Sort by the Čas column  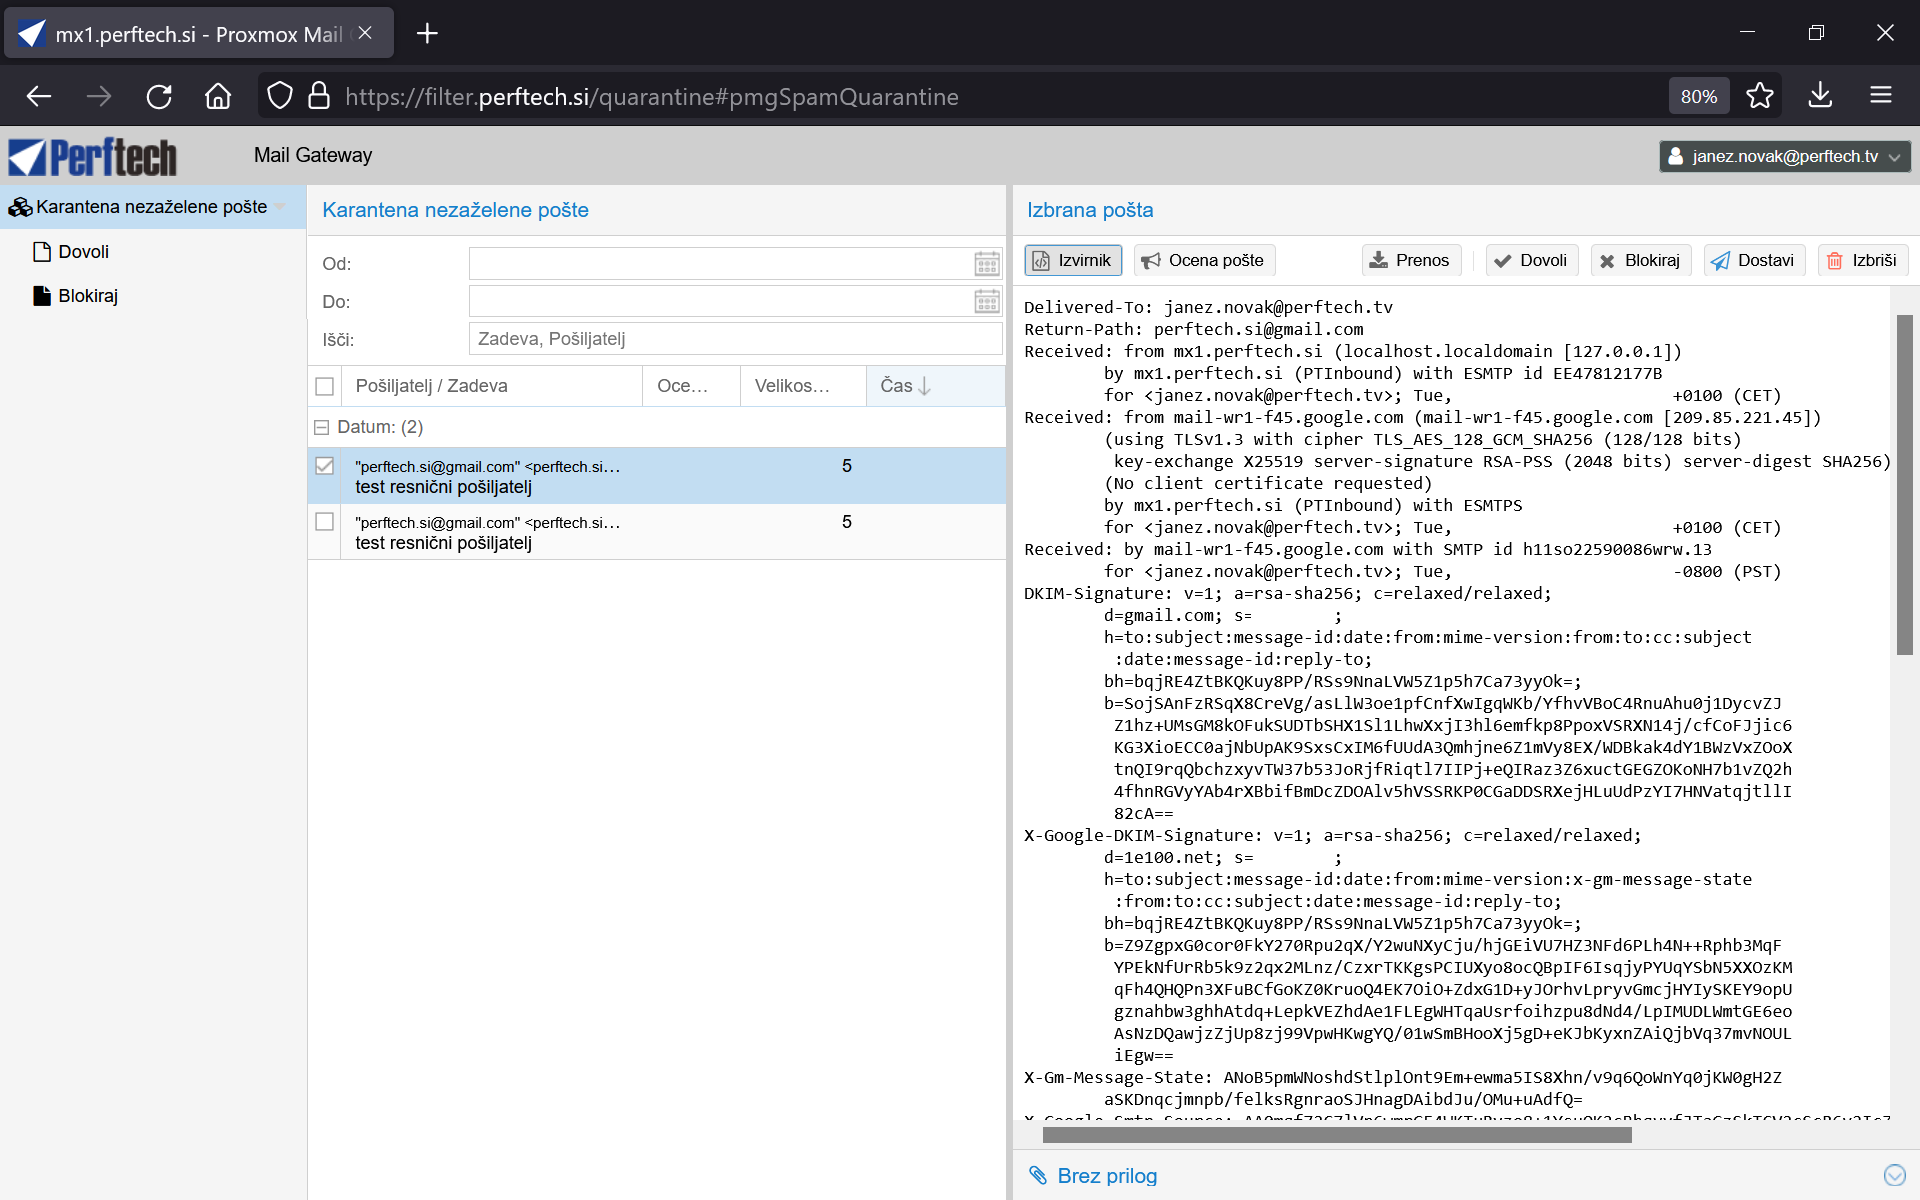[x=935, y=386]
